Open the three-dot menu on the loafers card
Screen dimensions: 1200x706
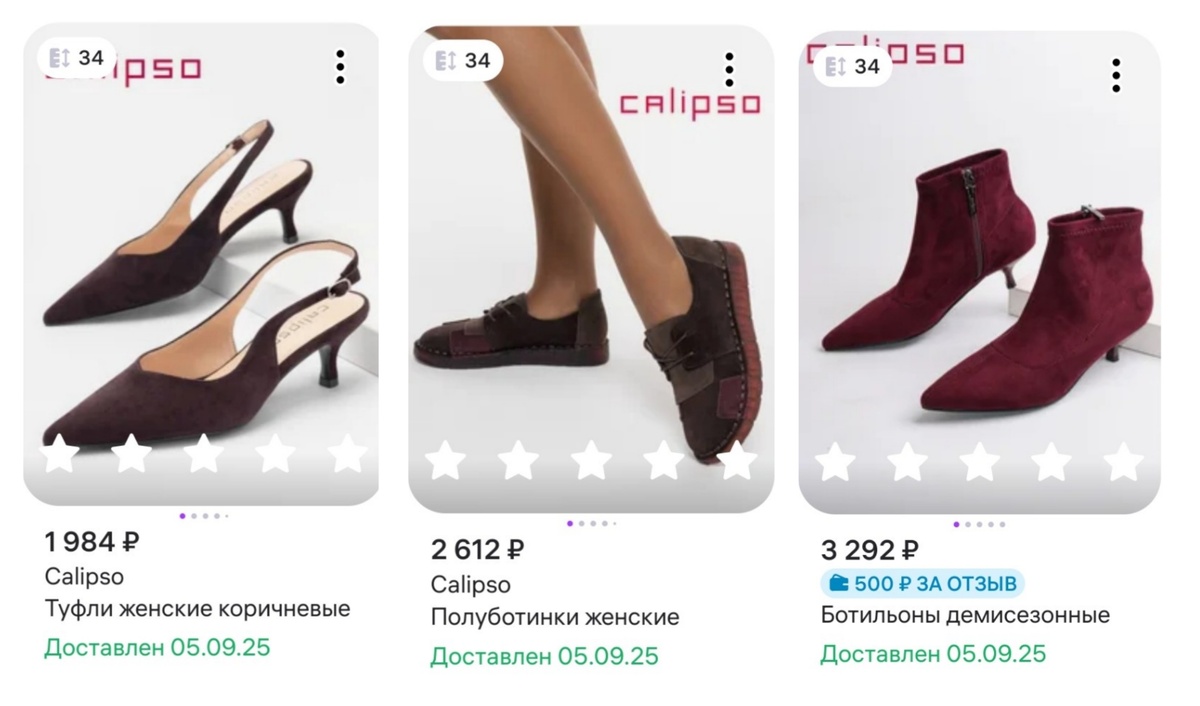point(731,69)
